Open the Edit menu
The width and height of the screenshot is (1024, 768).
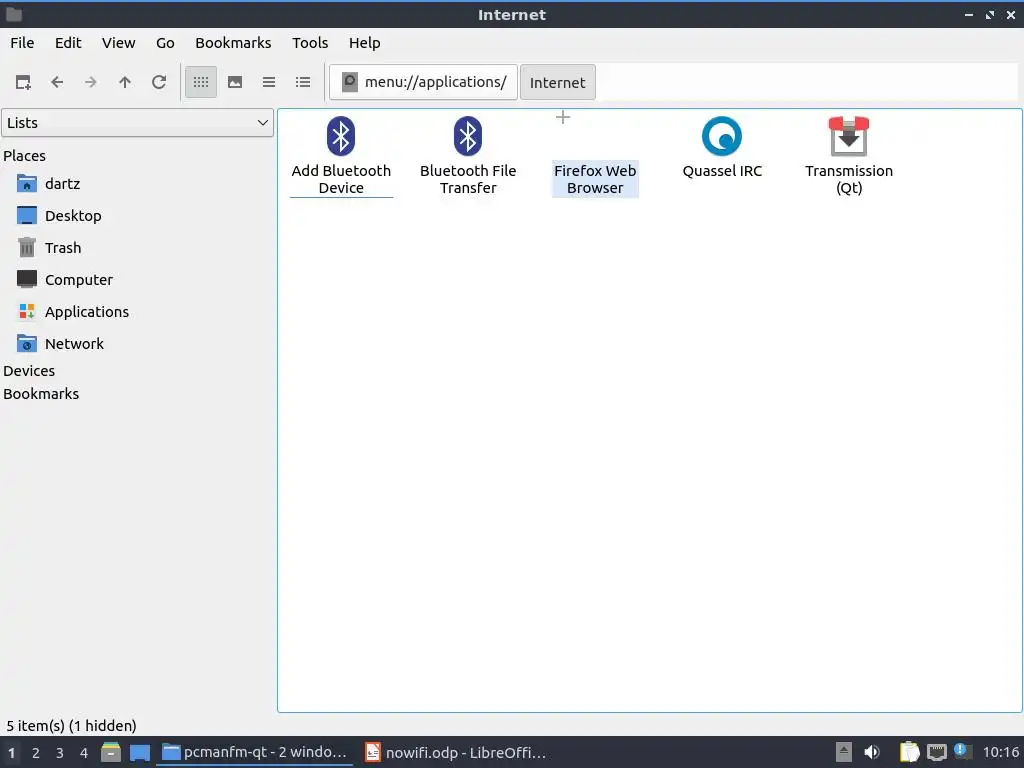[68, 43]
